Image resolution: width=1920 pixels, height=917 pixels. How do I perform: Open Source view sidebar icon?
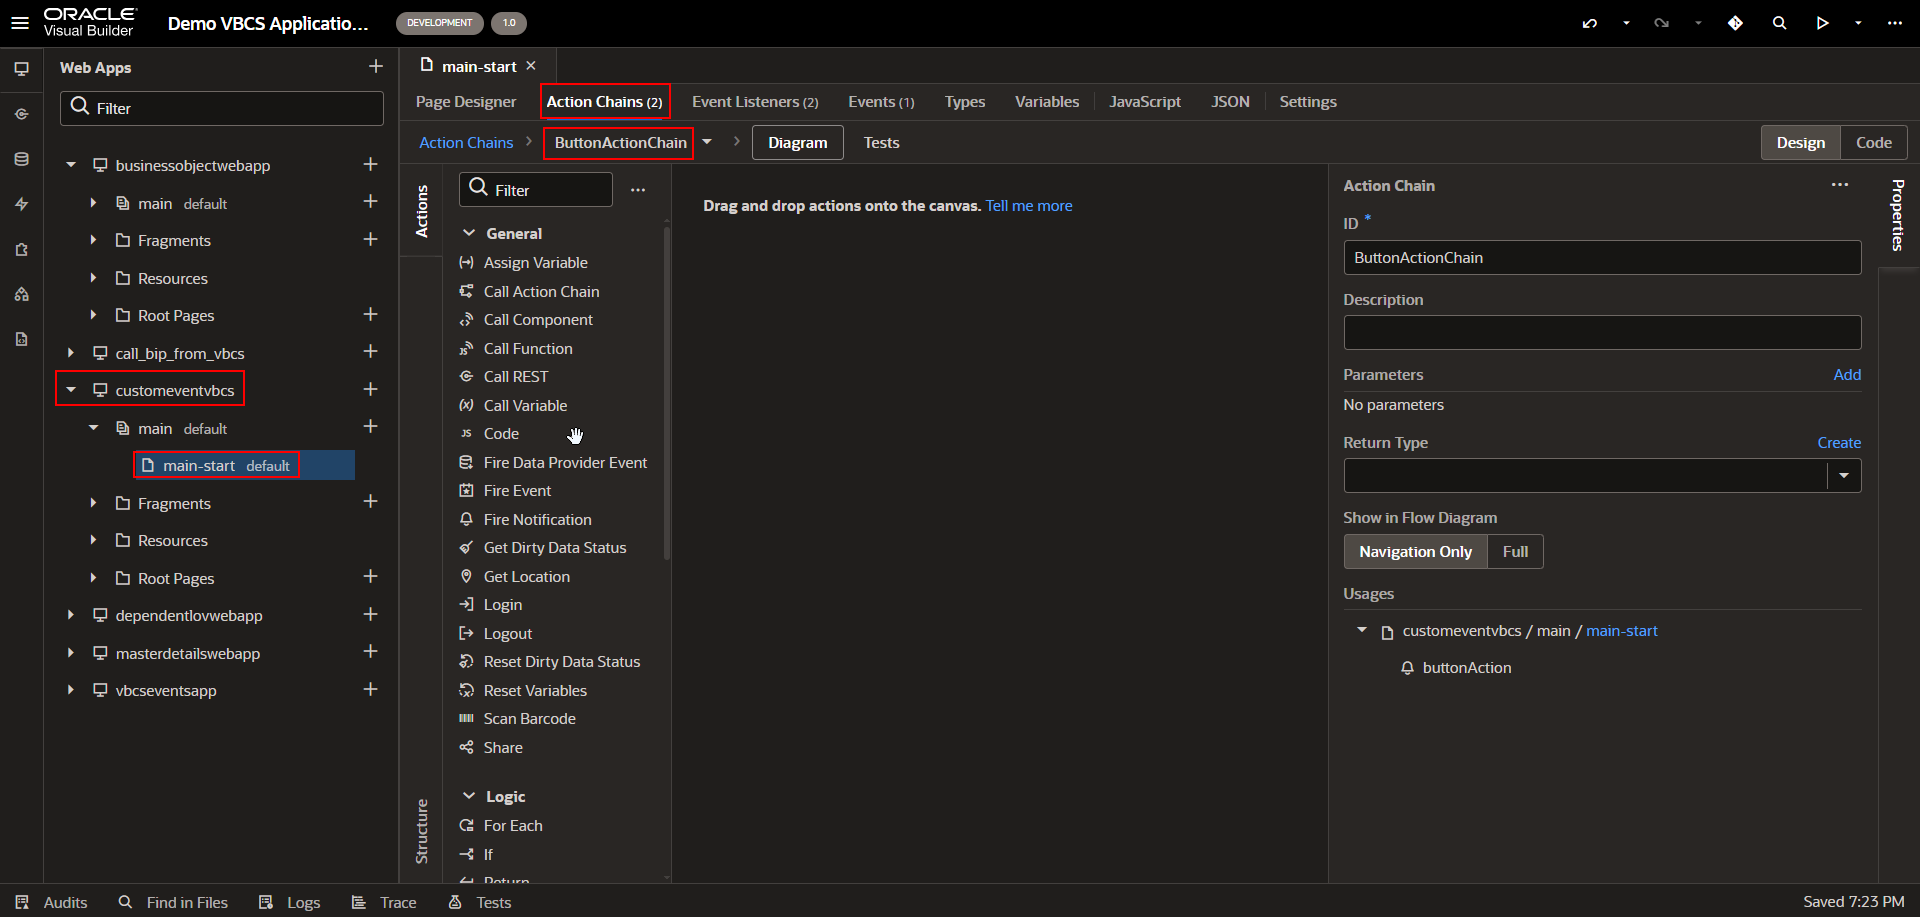point(21,339)
